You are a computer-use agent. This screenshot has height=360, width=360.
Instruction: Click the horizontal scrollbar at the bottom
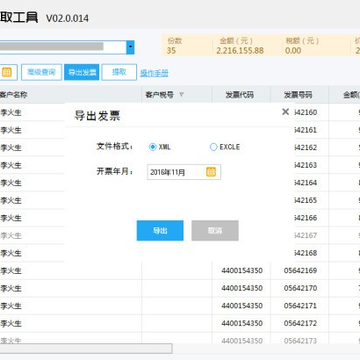(86, 348)
